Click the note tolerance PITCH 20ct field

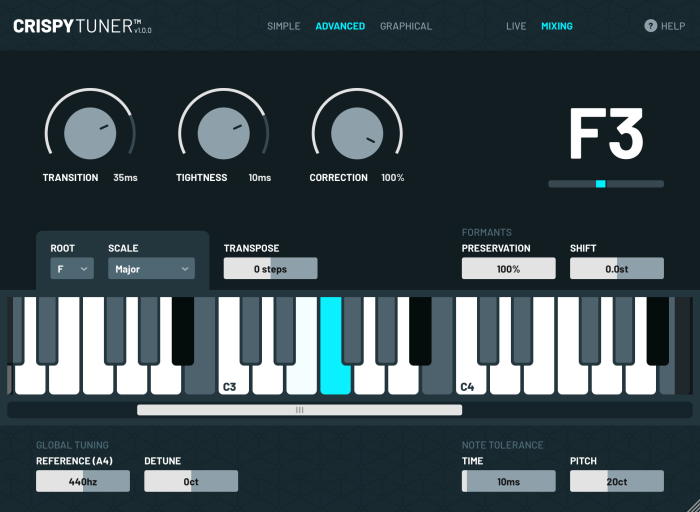[617, 481]
